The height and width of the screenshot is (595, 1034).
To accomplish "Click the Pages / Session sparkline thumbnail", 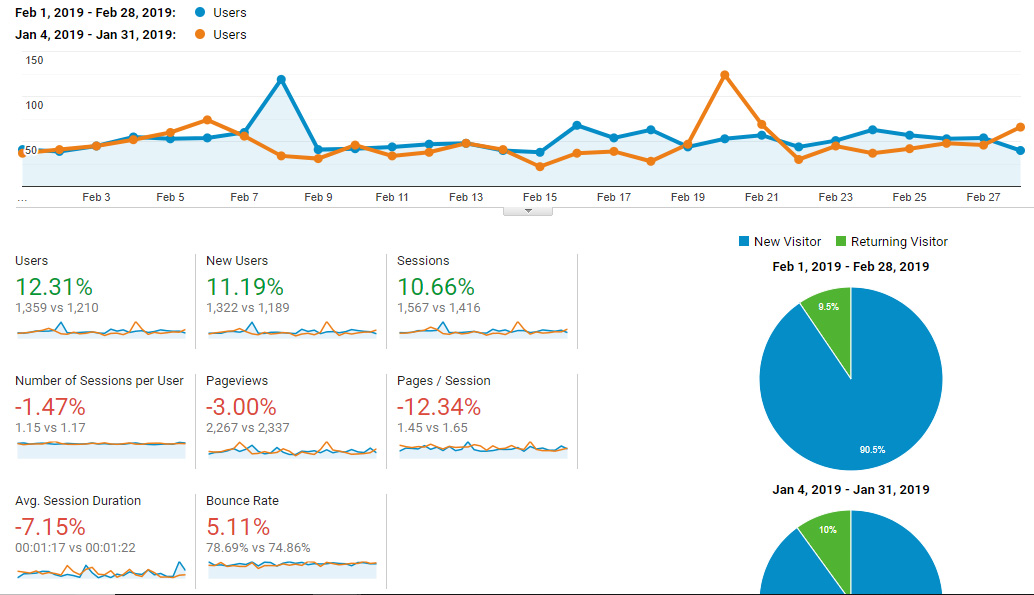I will pos(483,449).
